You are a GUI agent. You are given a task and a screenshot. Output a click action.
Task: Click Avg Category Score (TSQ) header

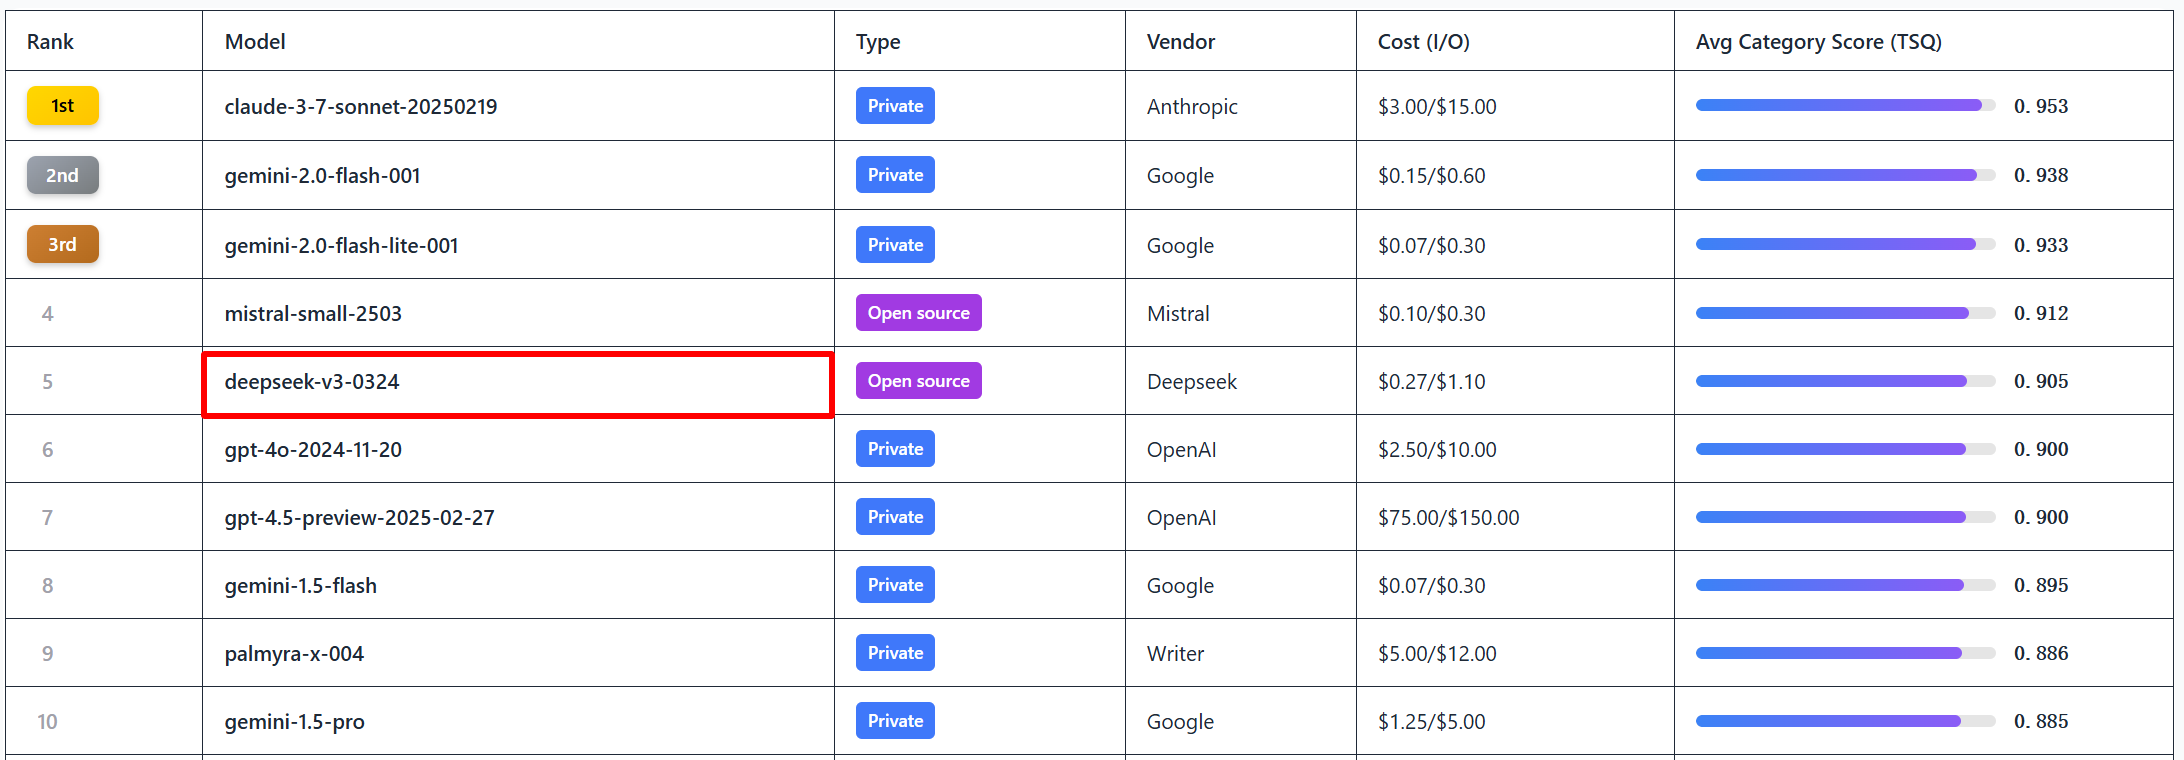click(x=1819, y=42)
